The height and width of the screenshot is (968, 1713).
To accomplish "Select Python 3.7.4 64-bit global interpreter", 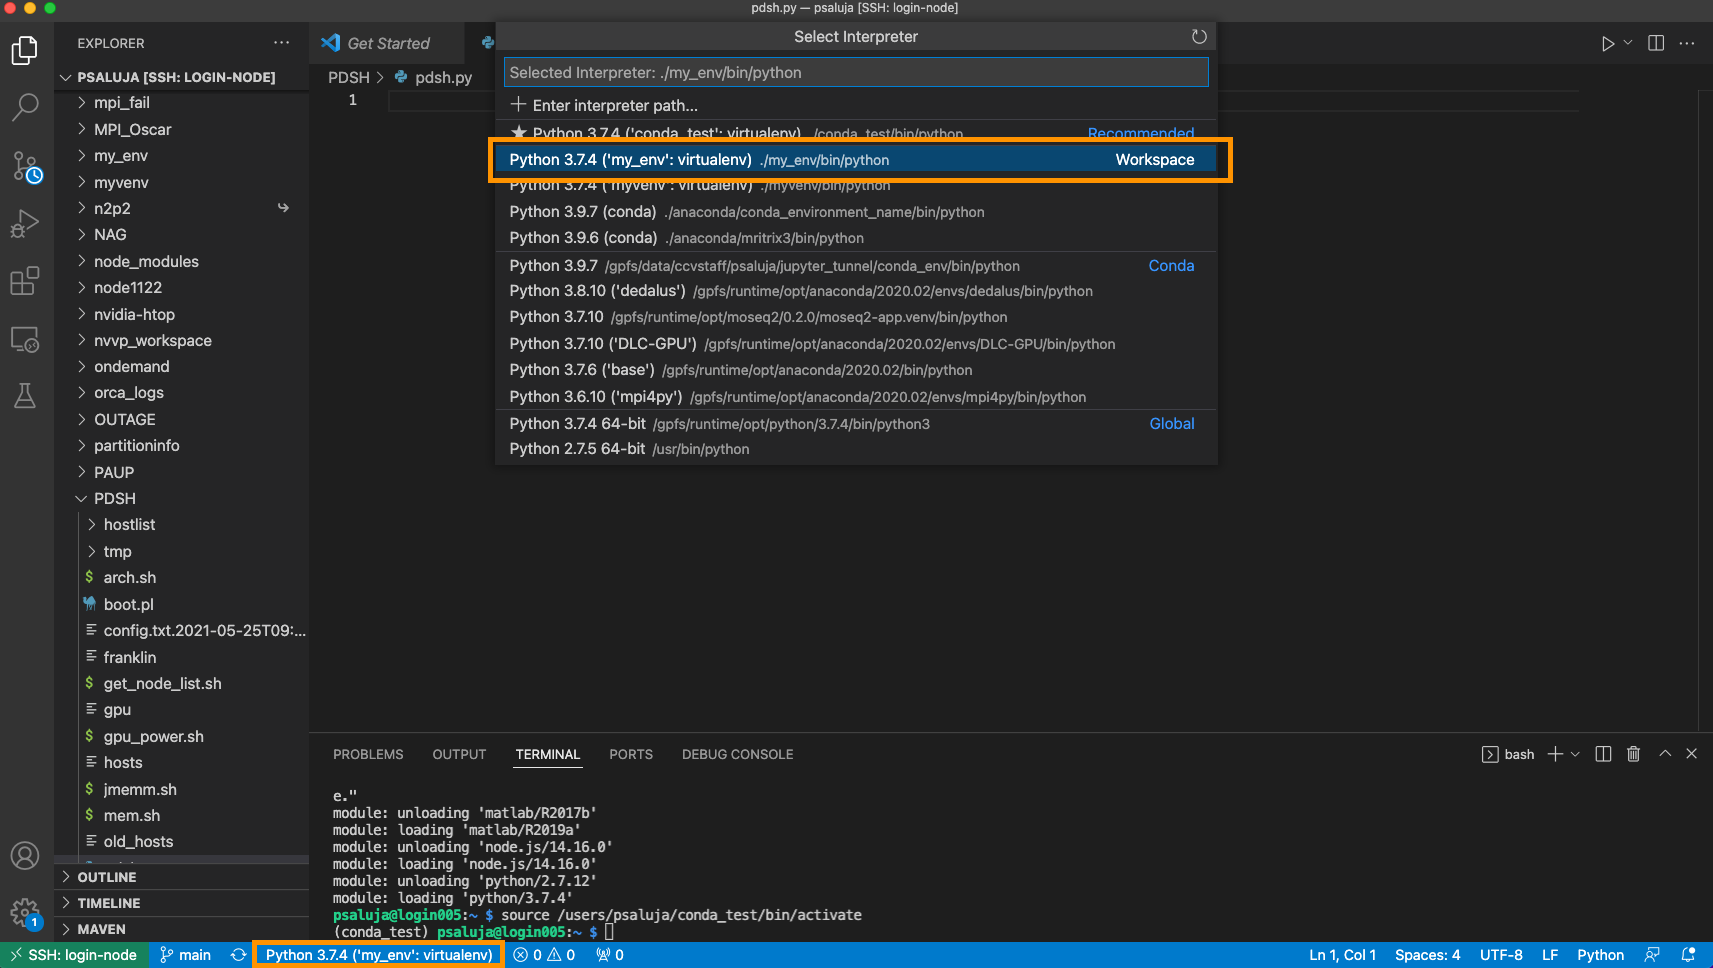I will click(x=856, y=424).
